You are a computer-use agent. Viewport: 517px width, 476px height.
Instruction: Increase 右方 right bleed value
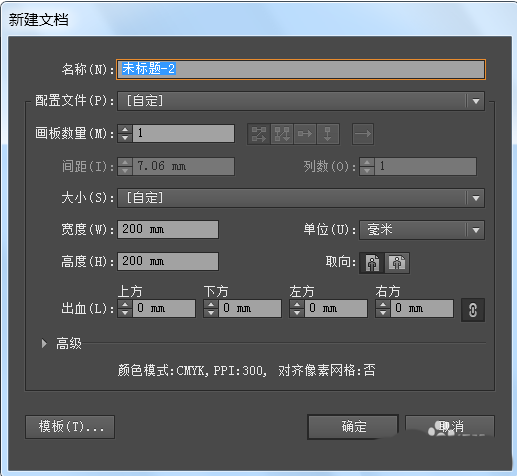coord(383,304)
